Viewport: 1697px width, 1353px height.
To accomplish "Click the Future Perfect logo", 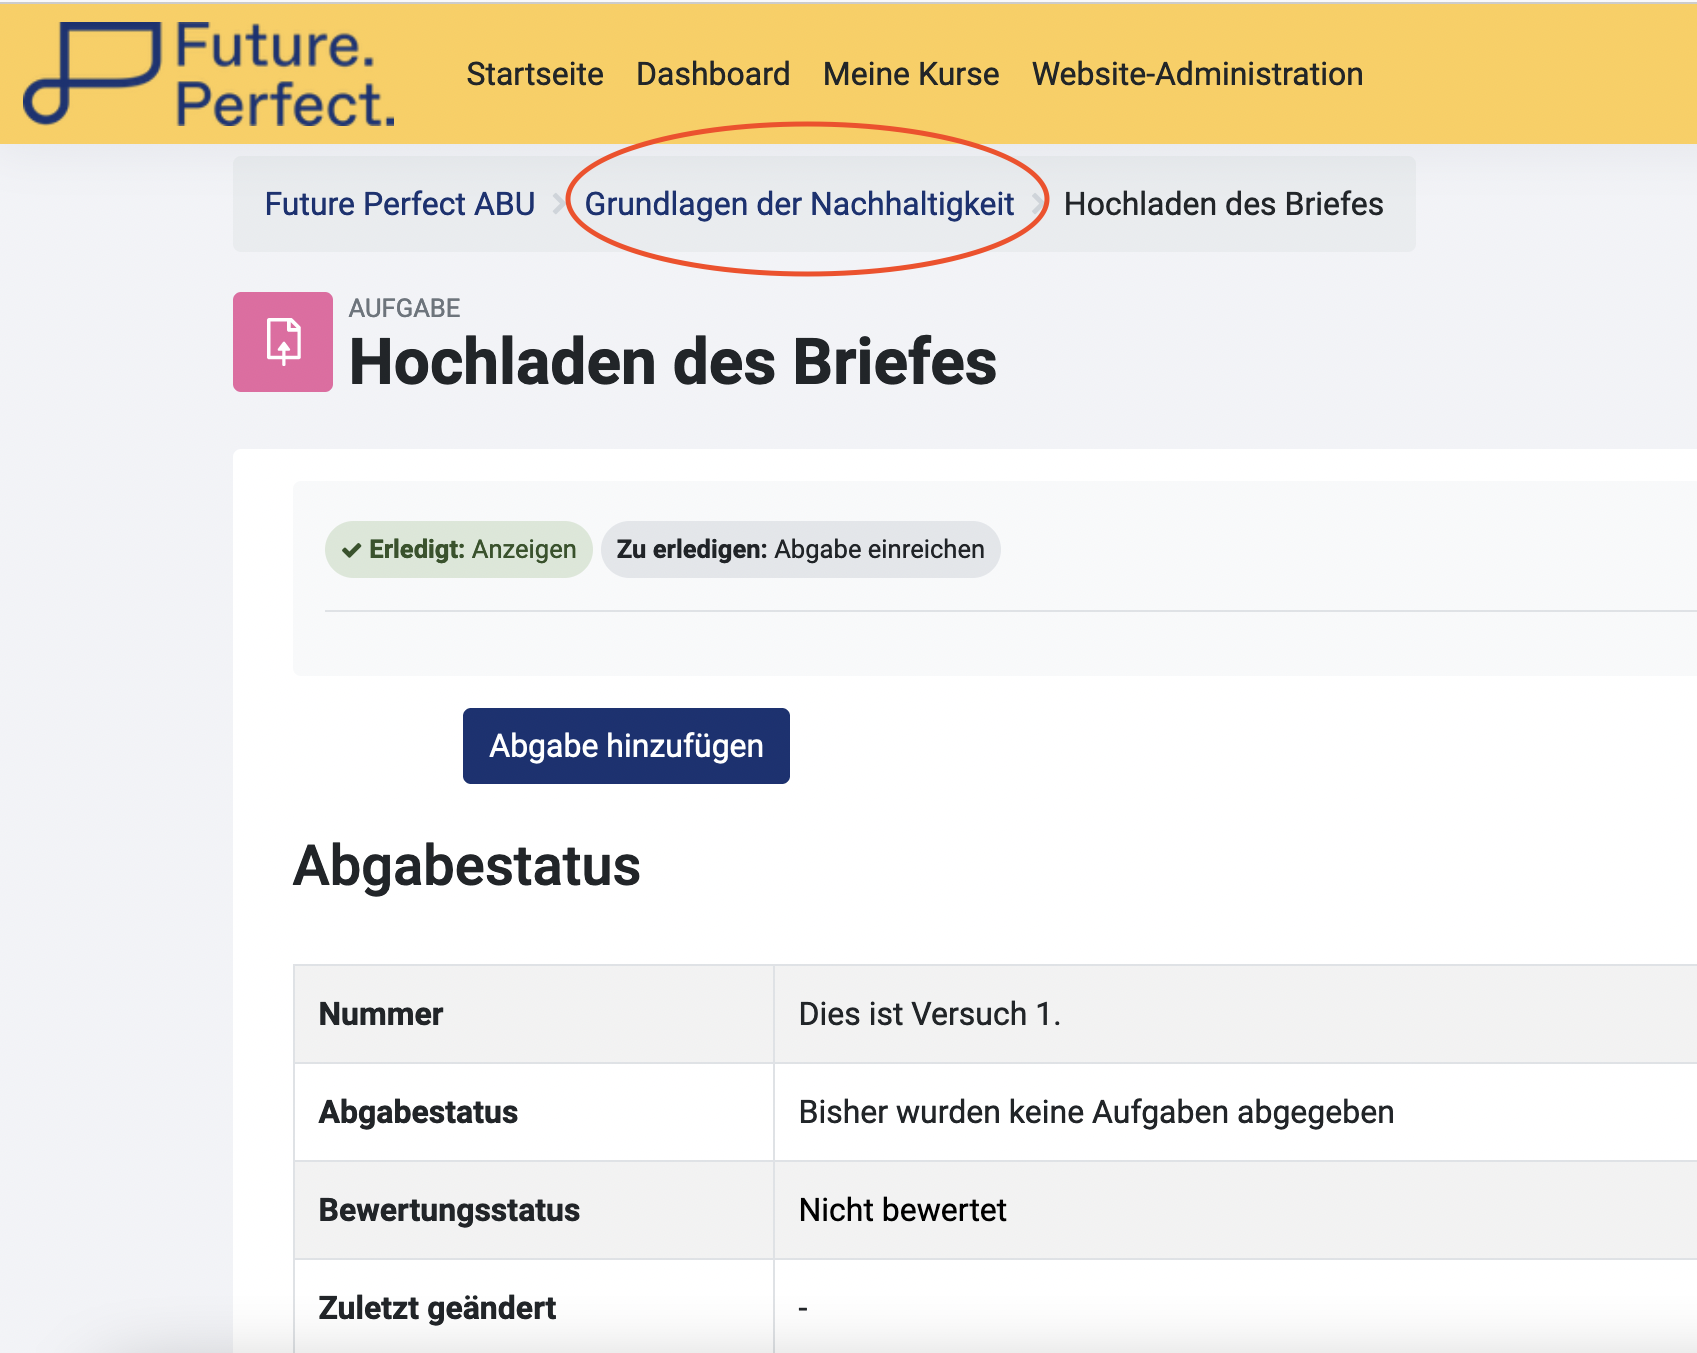I will [210, 75].
